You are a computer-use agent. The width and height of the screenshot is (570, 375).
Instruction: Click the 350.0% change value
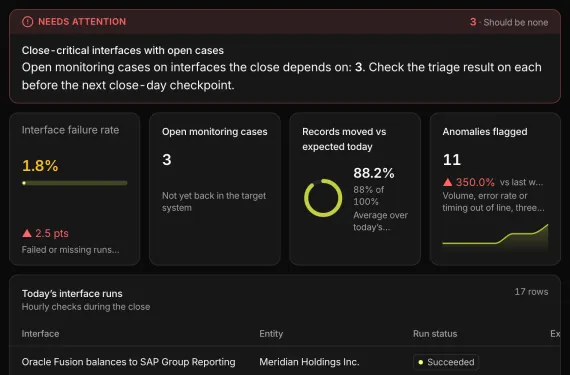tap(475, 182)
